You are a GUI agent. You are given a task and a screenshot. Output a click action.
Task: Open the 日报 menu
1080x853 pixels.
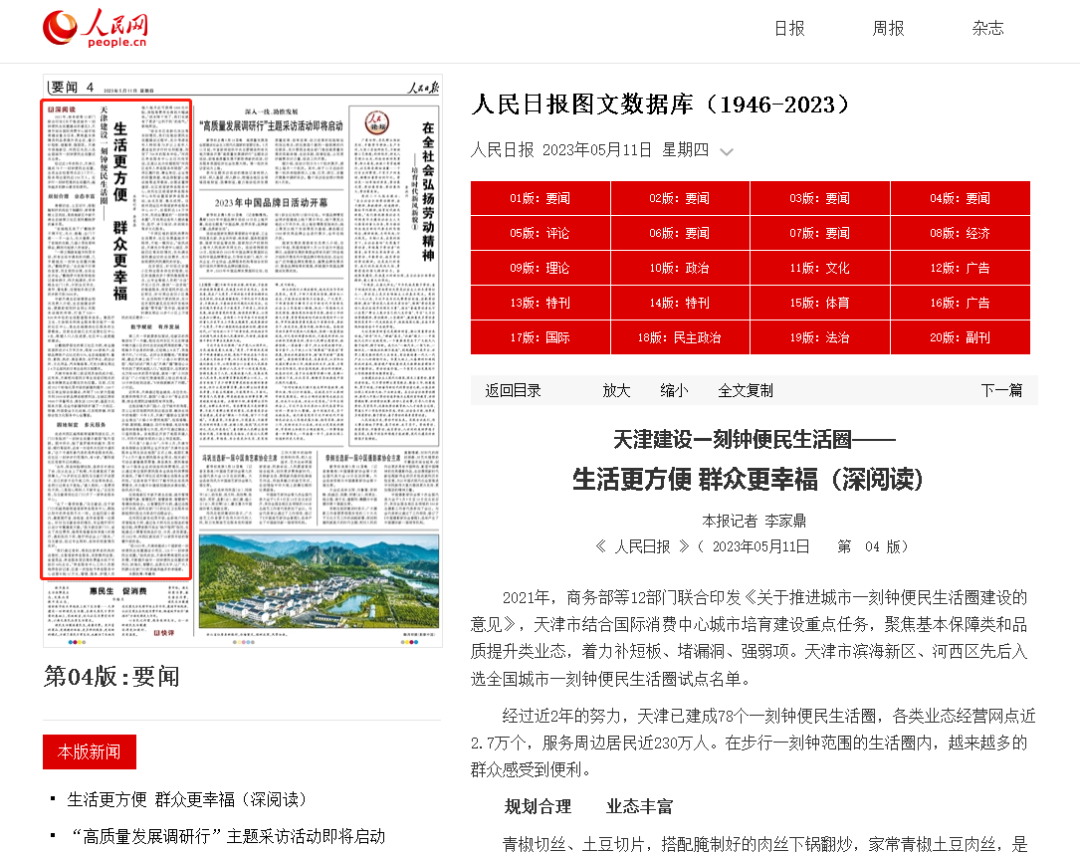[789, 29]
